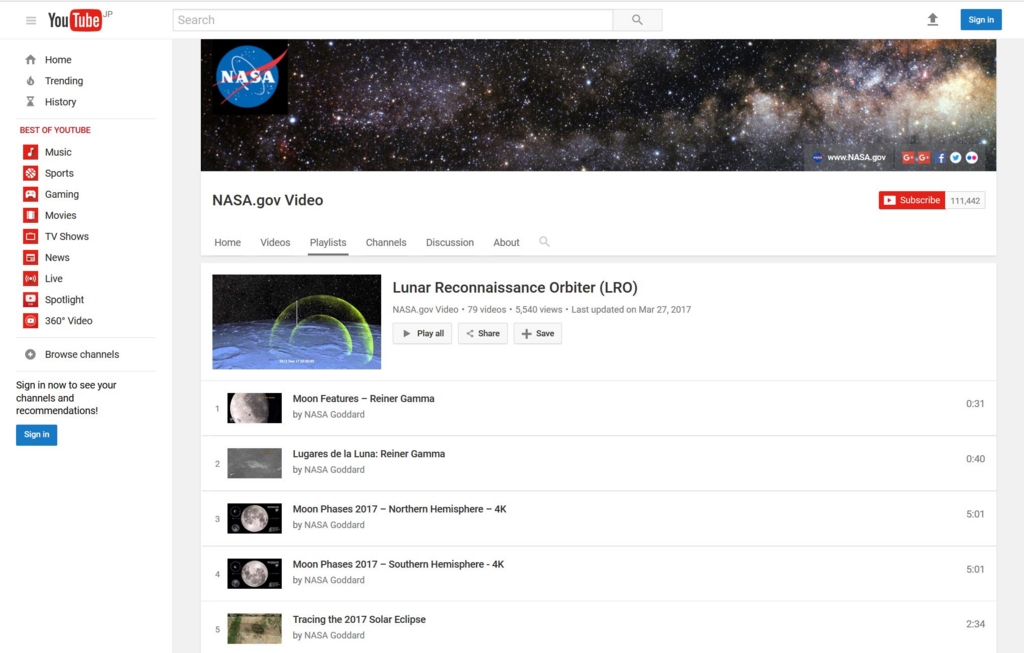Click the Music note icon
Screen dimensions: 1024x653
(31, 152)
